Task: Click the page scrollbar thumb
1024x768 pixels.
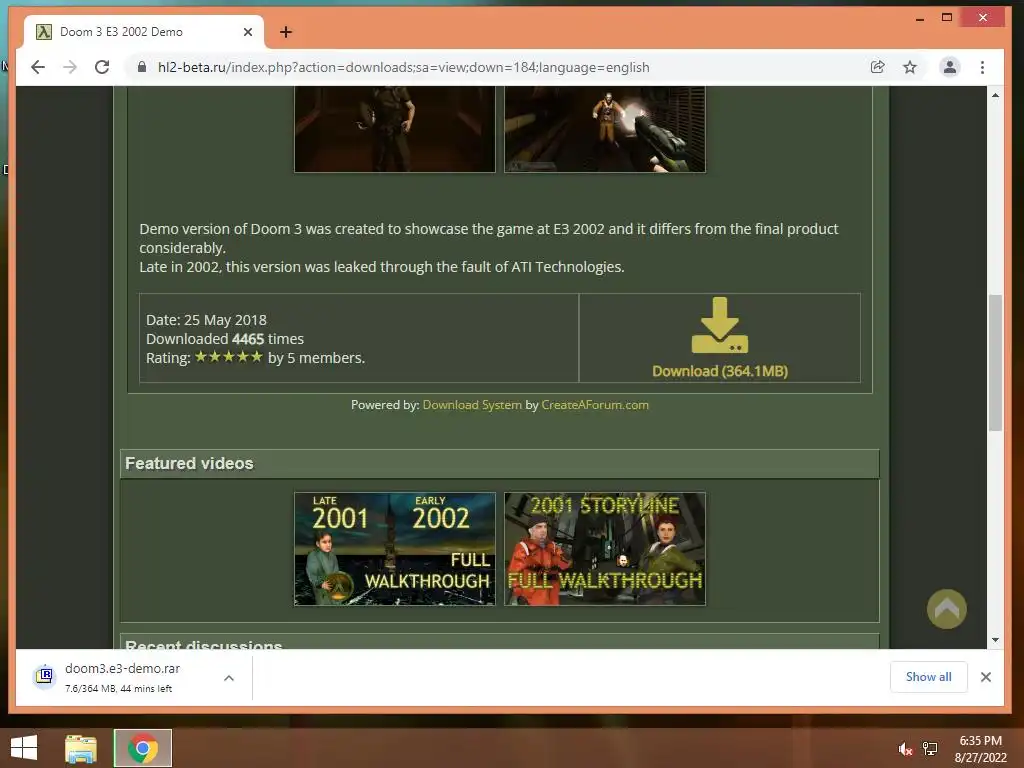Action: (995, 363)
